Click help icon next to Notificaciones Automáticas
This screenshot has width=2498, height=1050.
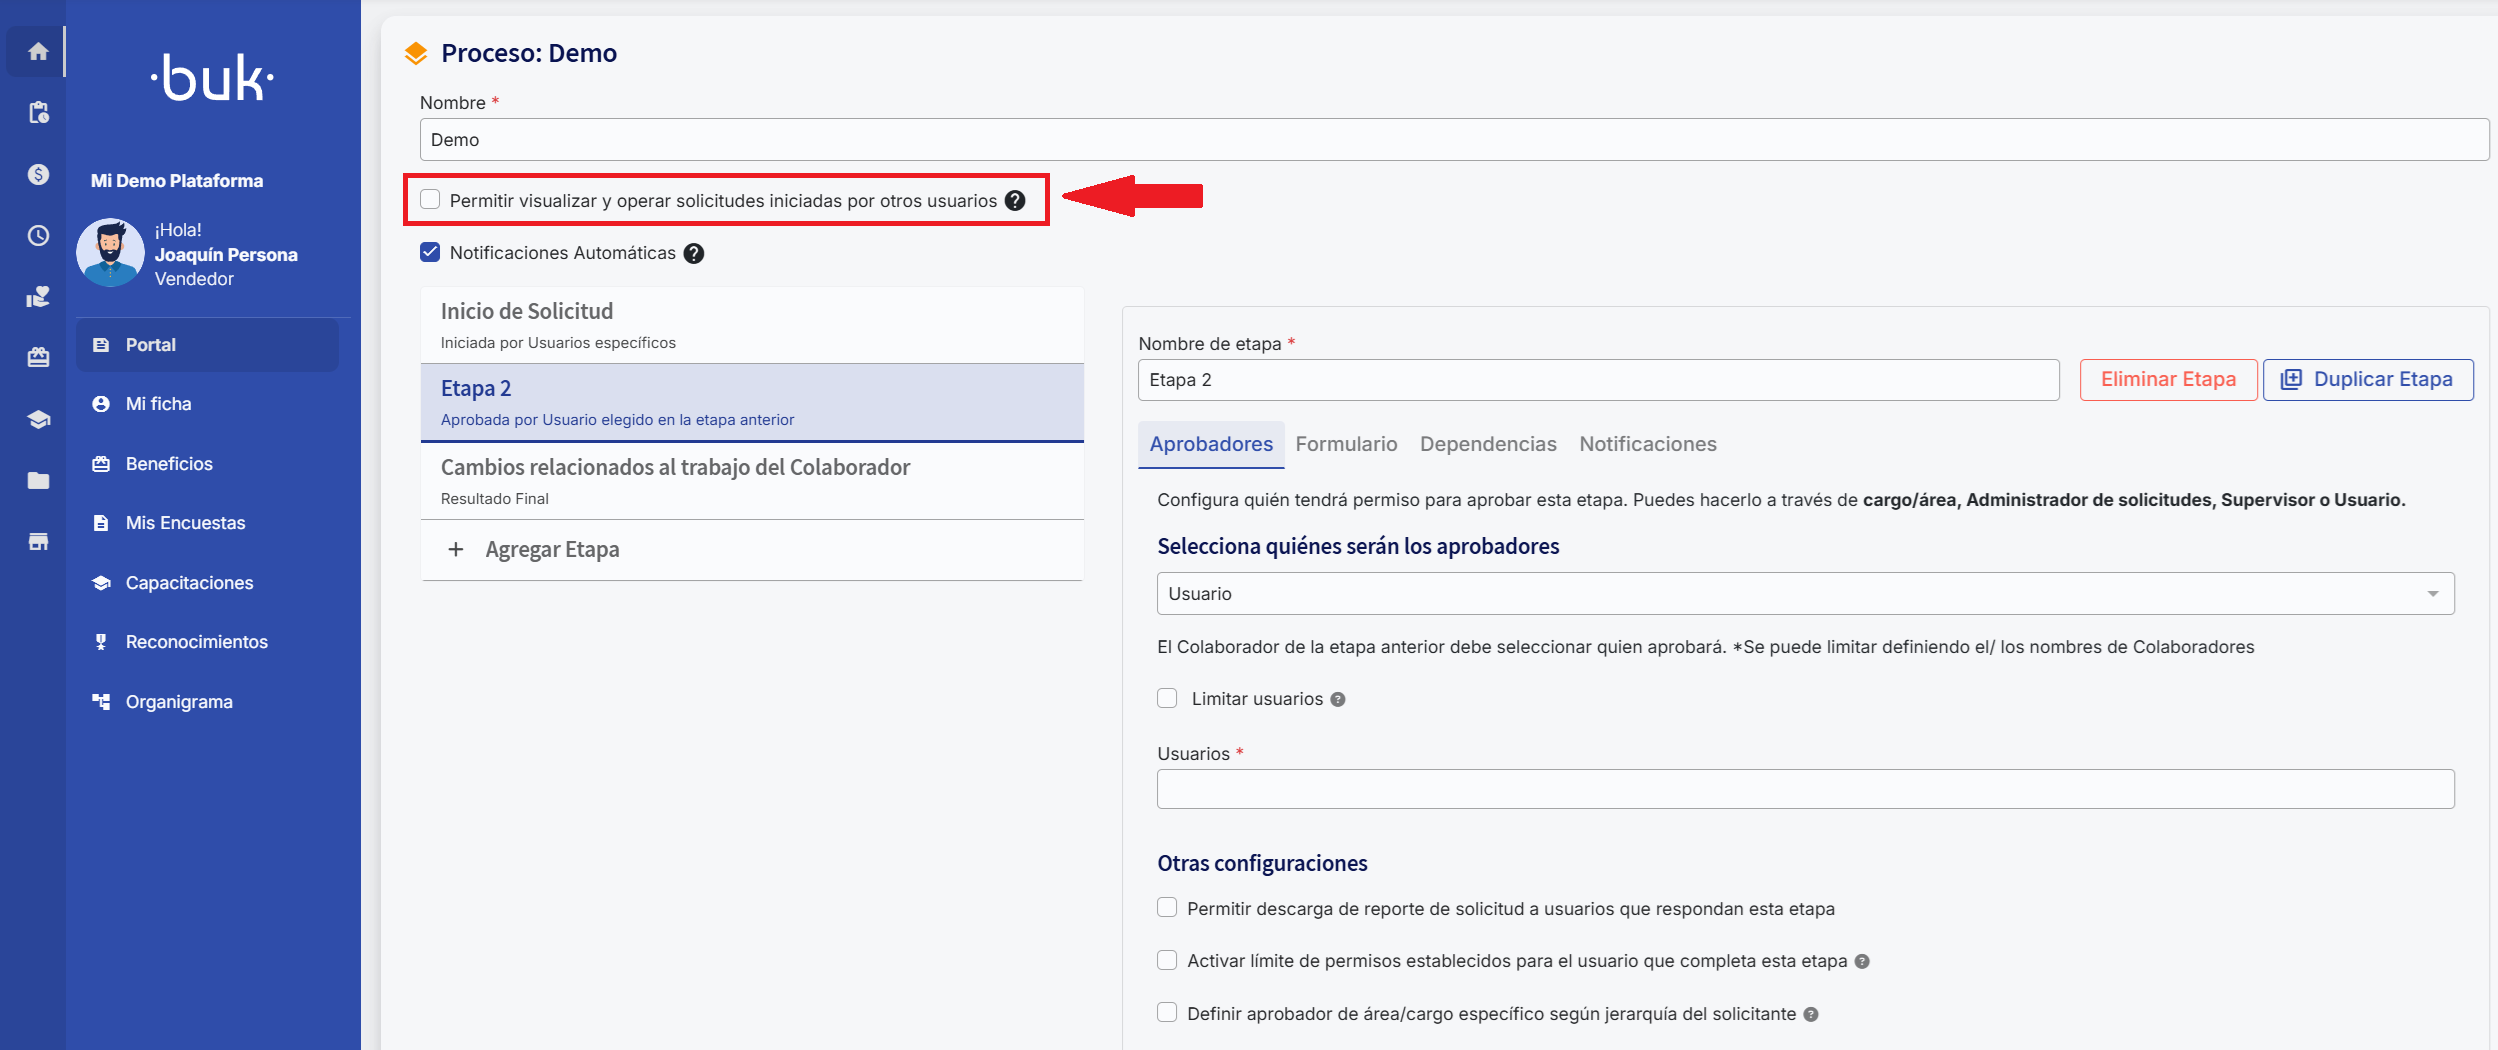click(694, 254)
